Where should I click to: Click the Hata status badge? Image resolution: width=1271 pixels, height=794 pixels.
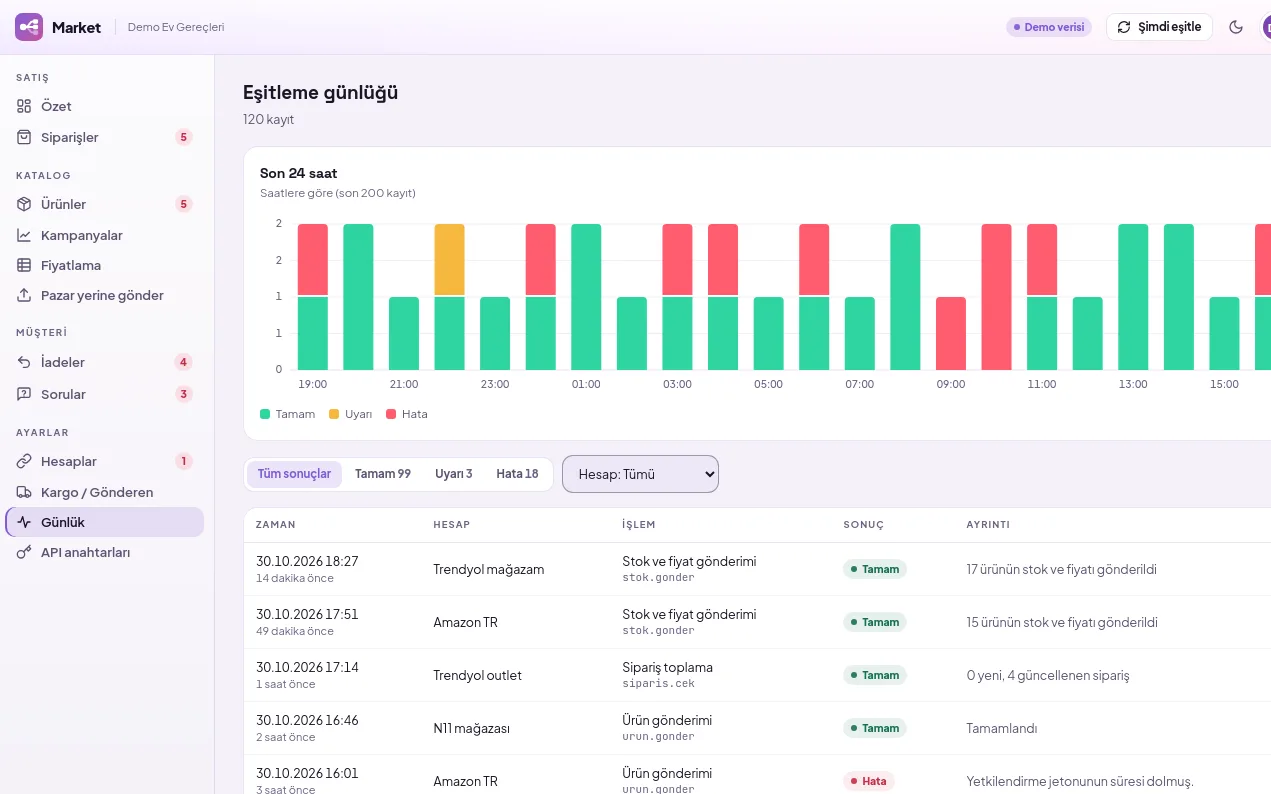pos(868,781)
